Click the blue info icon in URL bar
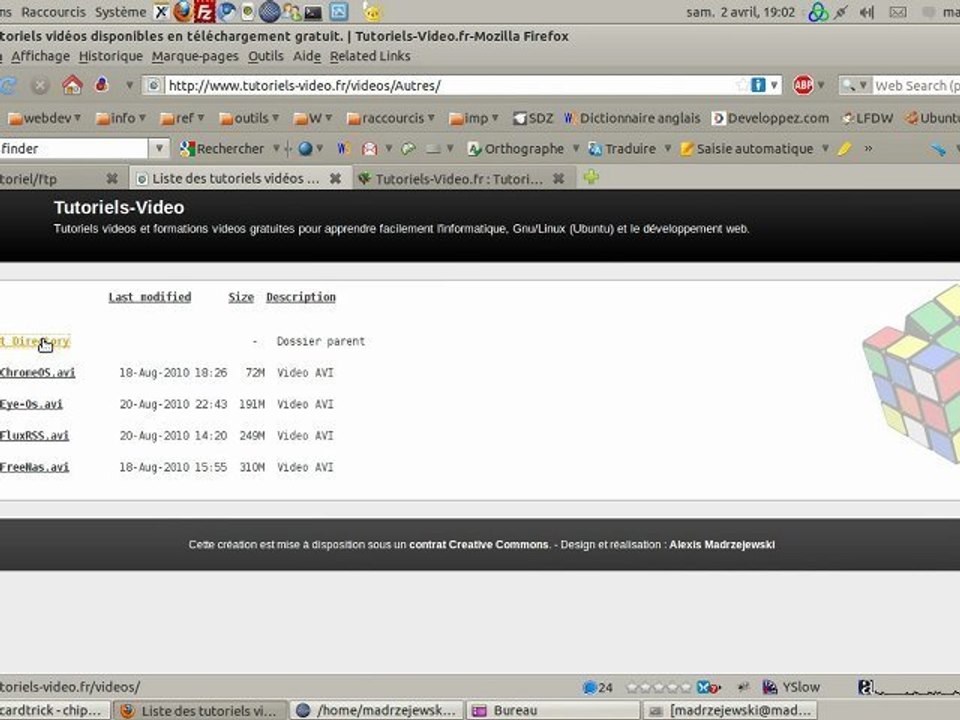 pos(758,85)
